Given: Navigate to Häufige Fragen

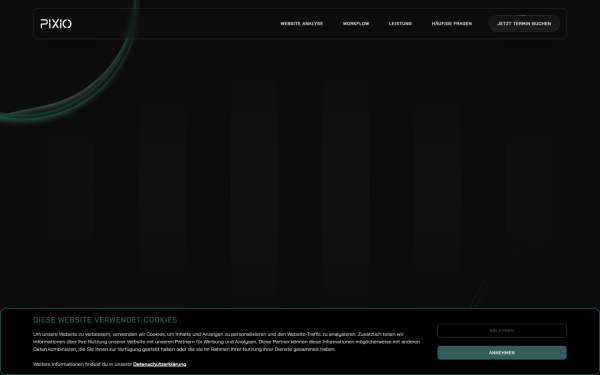Looking at the screenshot, I should tap(452, 24).
